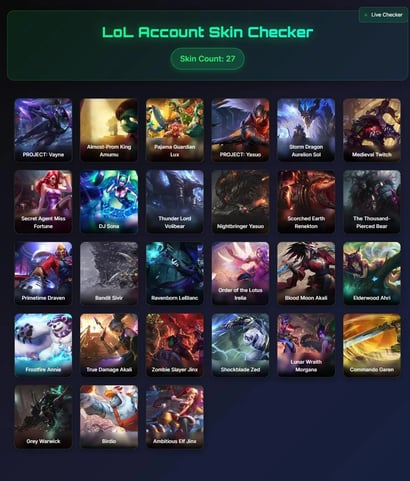This screenshot has height=481, width=410.
Task: Open Pajama Guardian Lux skin card
Action: tap(175, 130)
